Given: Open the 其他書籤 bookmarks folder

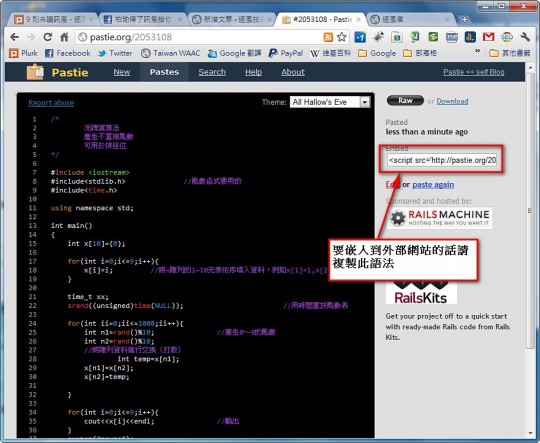Looking at the screenshot, I should coord(510,53).
